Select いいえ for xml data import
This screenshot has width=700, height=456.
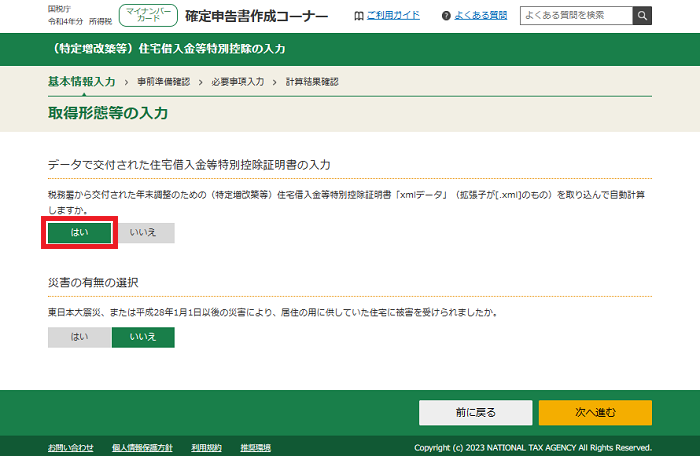pyautogui.click(x=144, y=232)
